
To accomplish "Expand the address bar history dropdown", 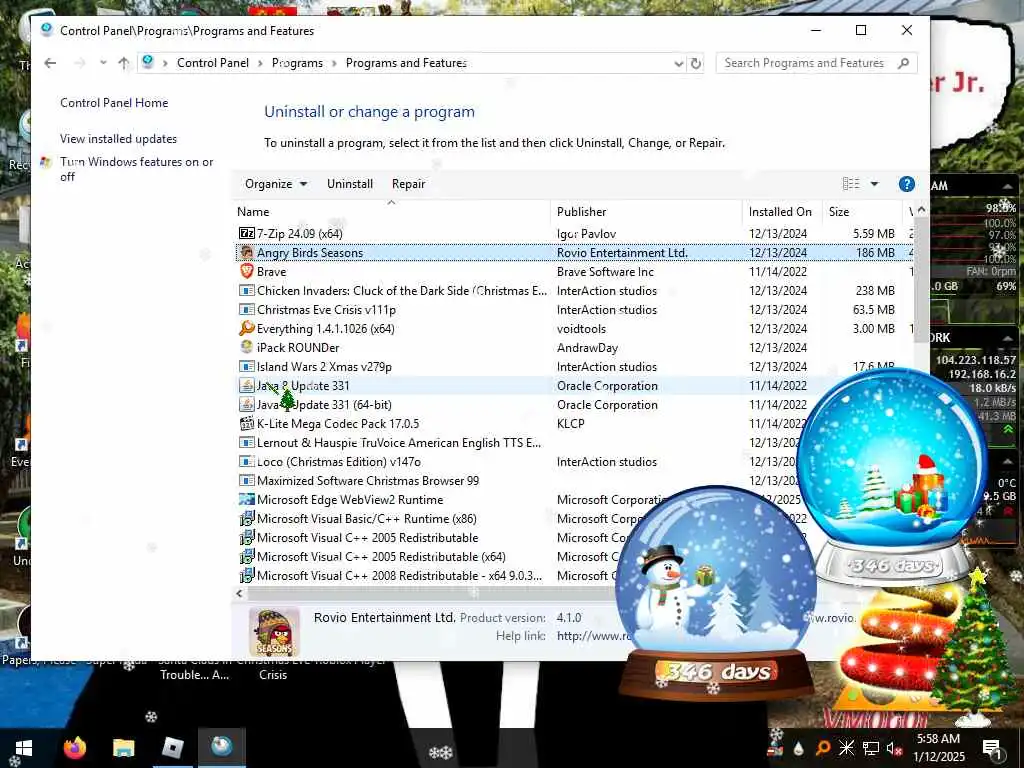I will [679, 63].
